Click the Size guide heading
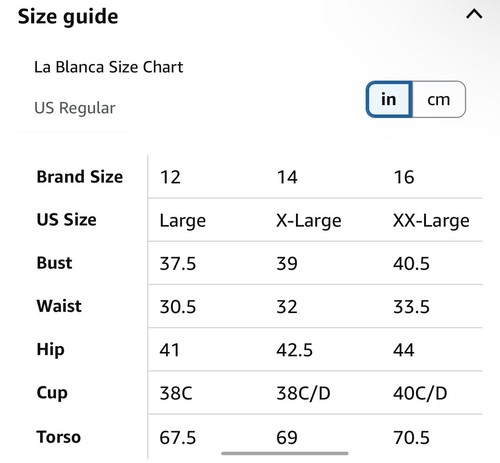 click(x=68, y=17)
